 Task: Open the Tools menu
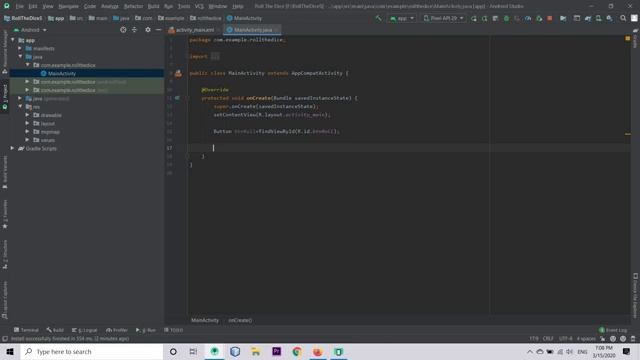184,6
